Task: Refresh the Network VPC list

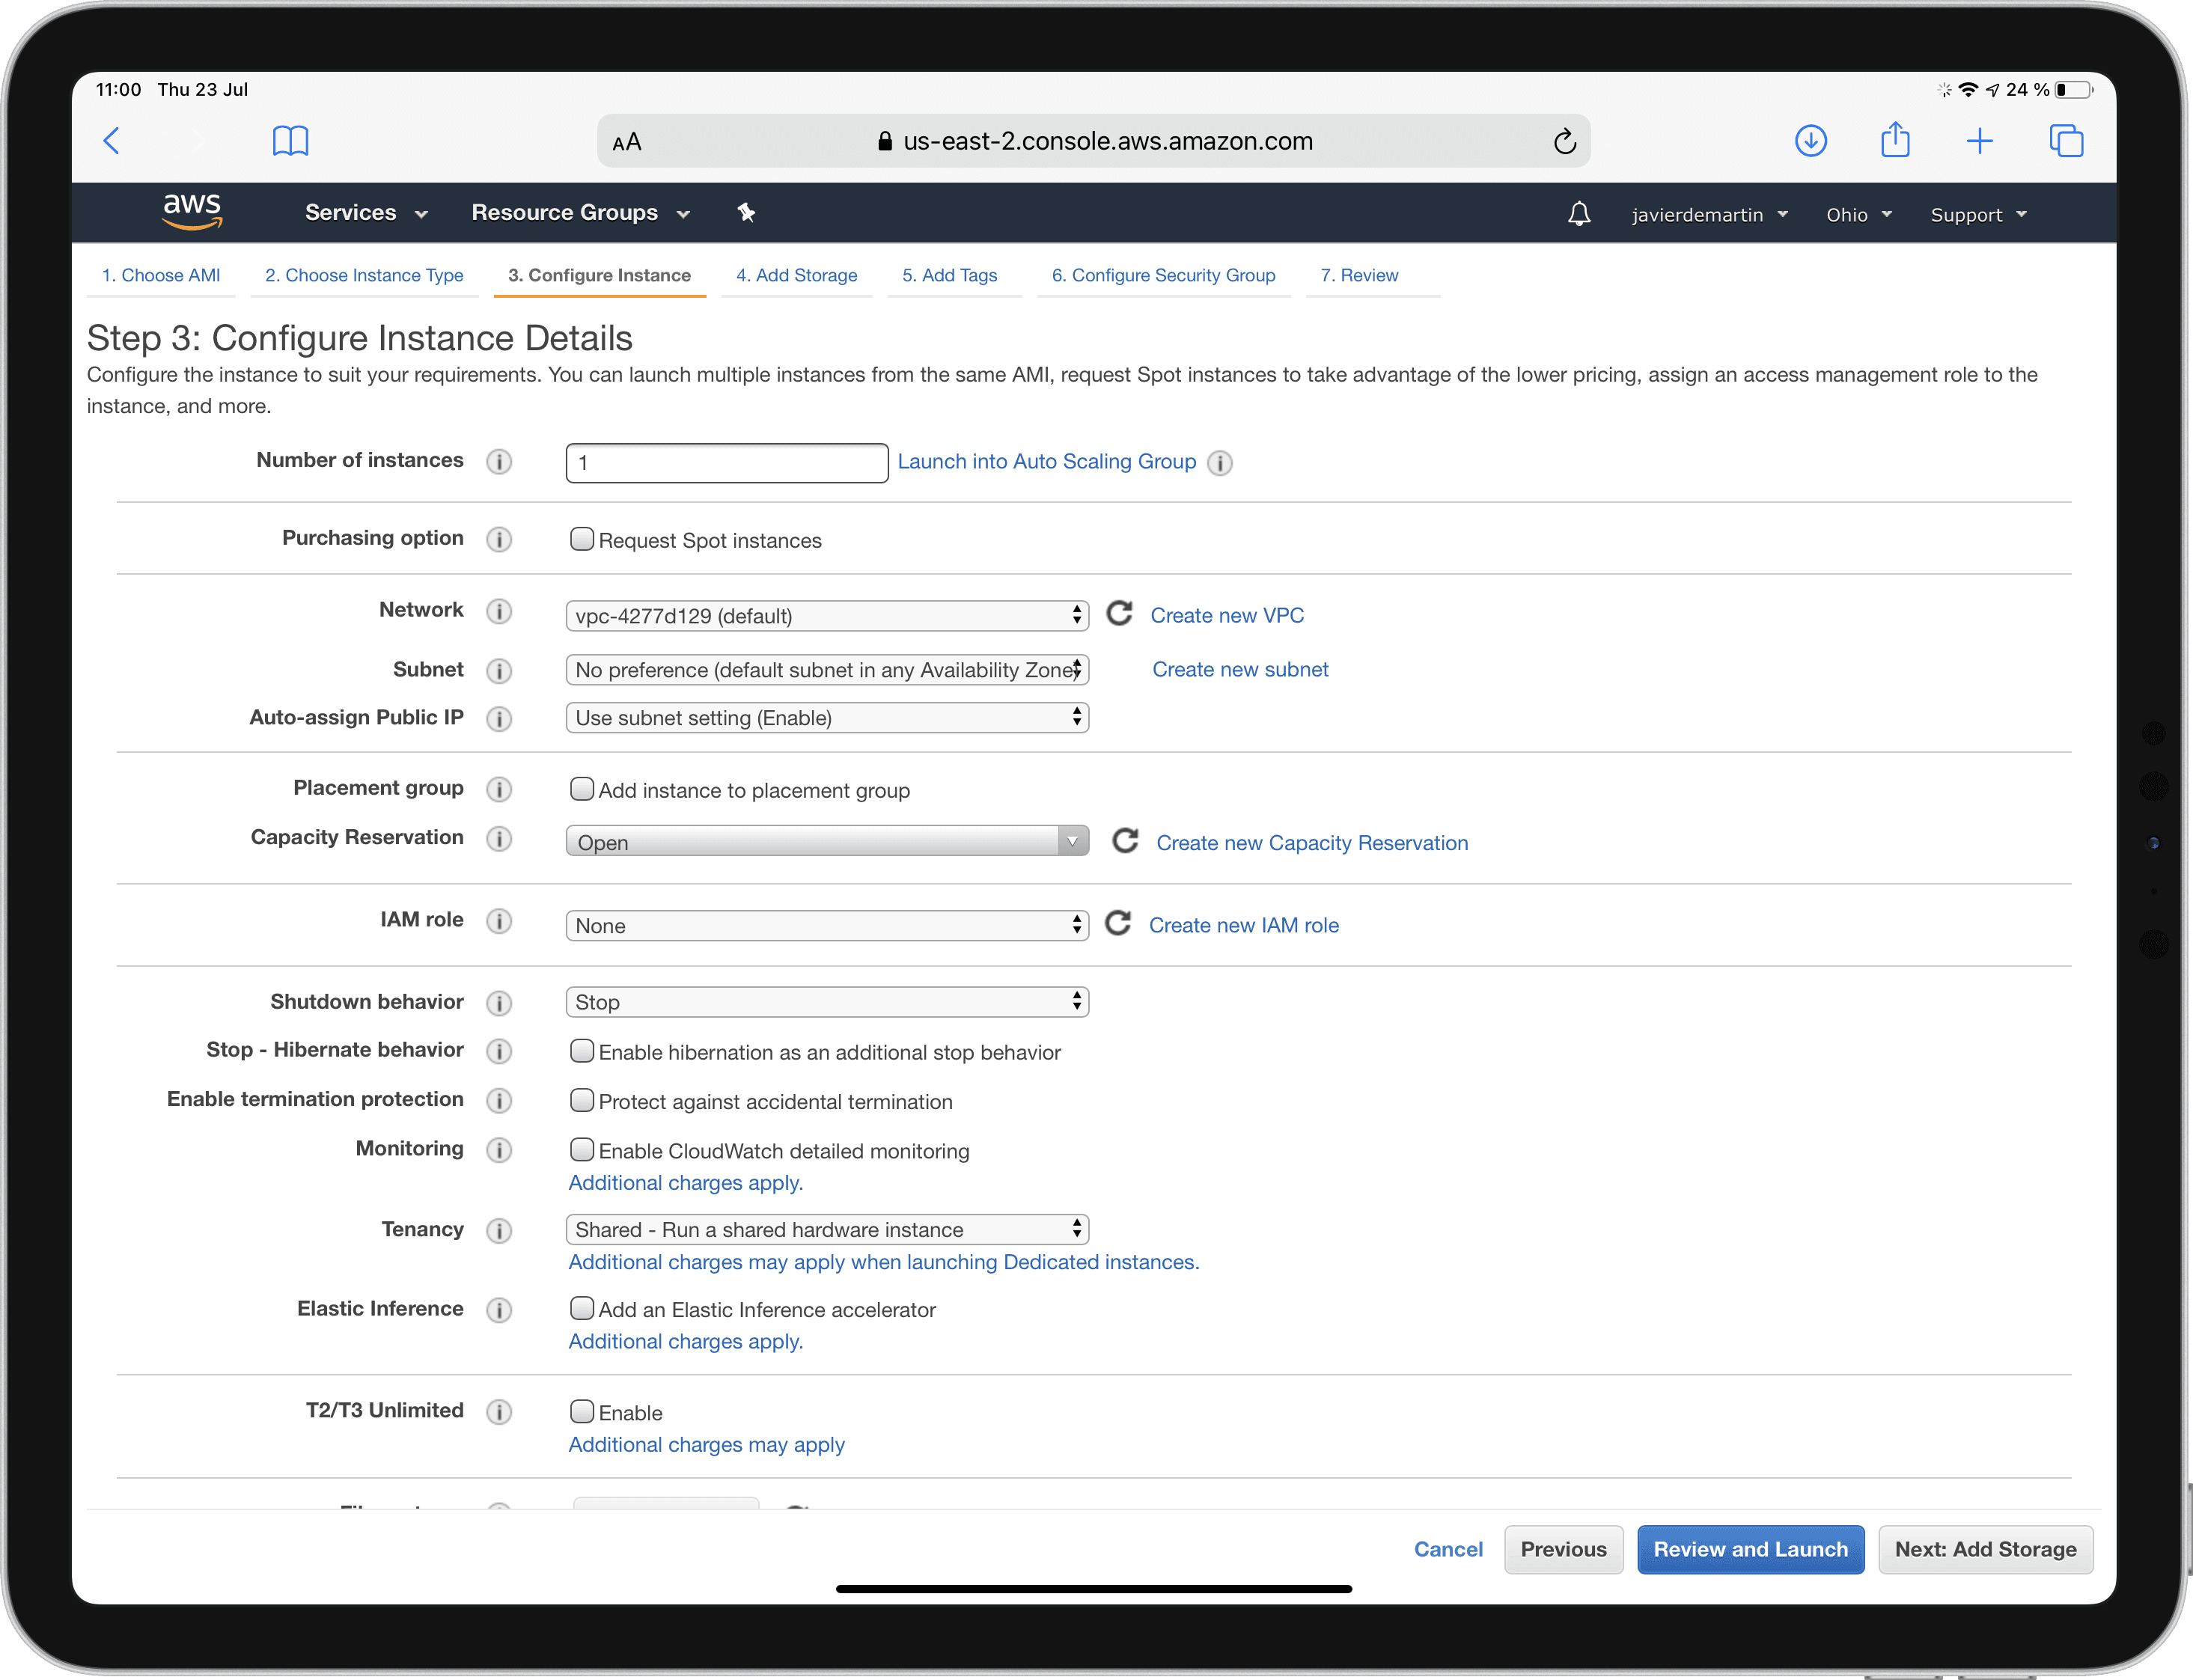Action: (x=1119, y=614)
